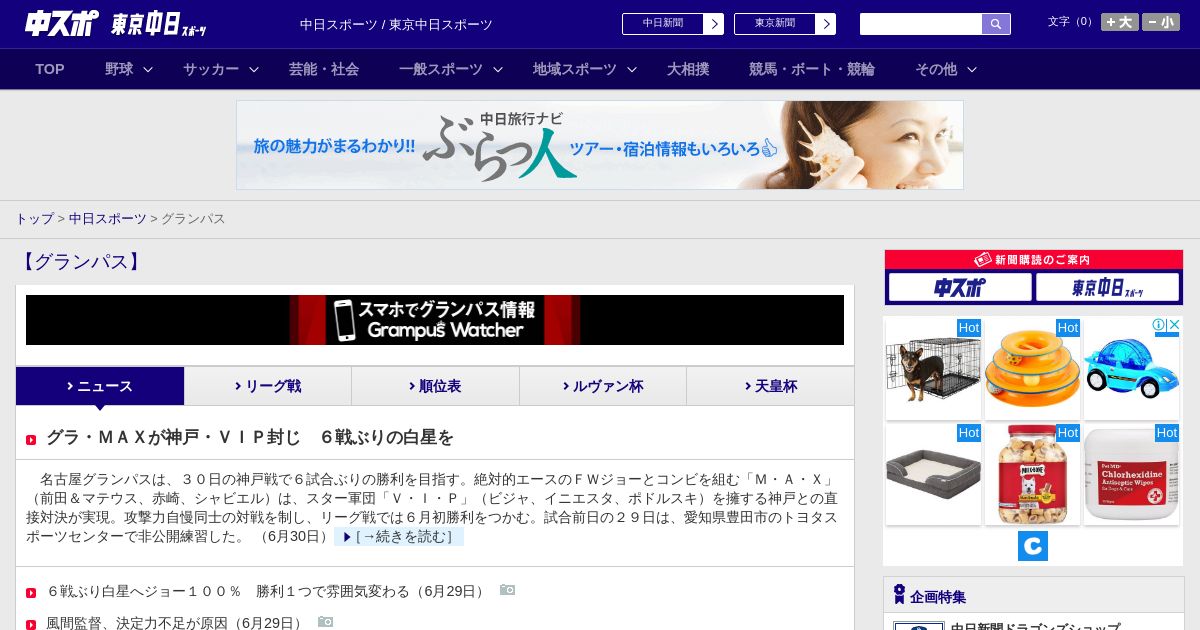The width and height of the screenshot is (1200, 630).
Task: Open headline グラ・ＭＡＸが神戸・ＶＩＰ封じ
Action: pos(250,437)
